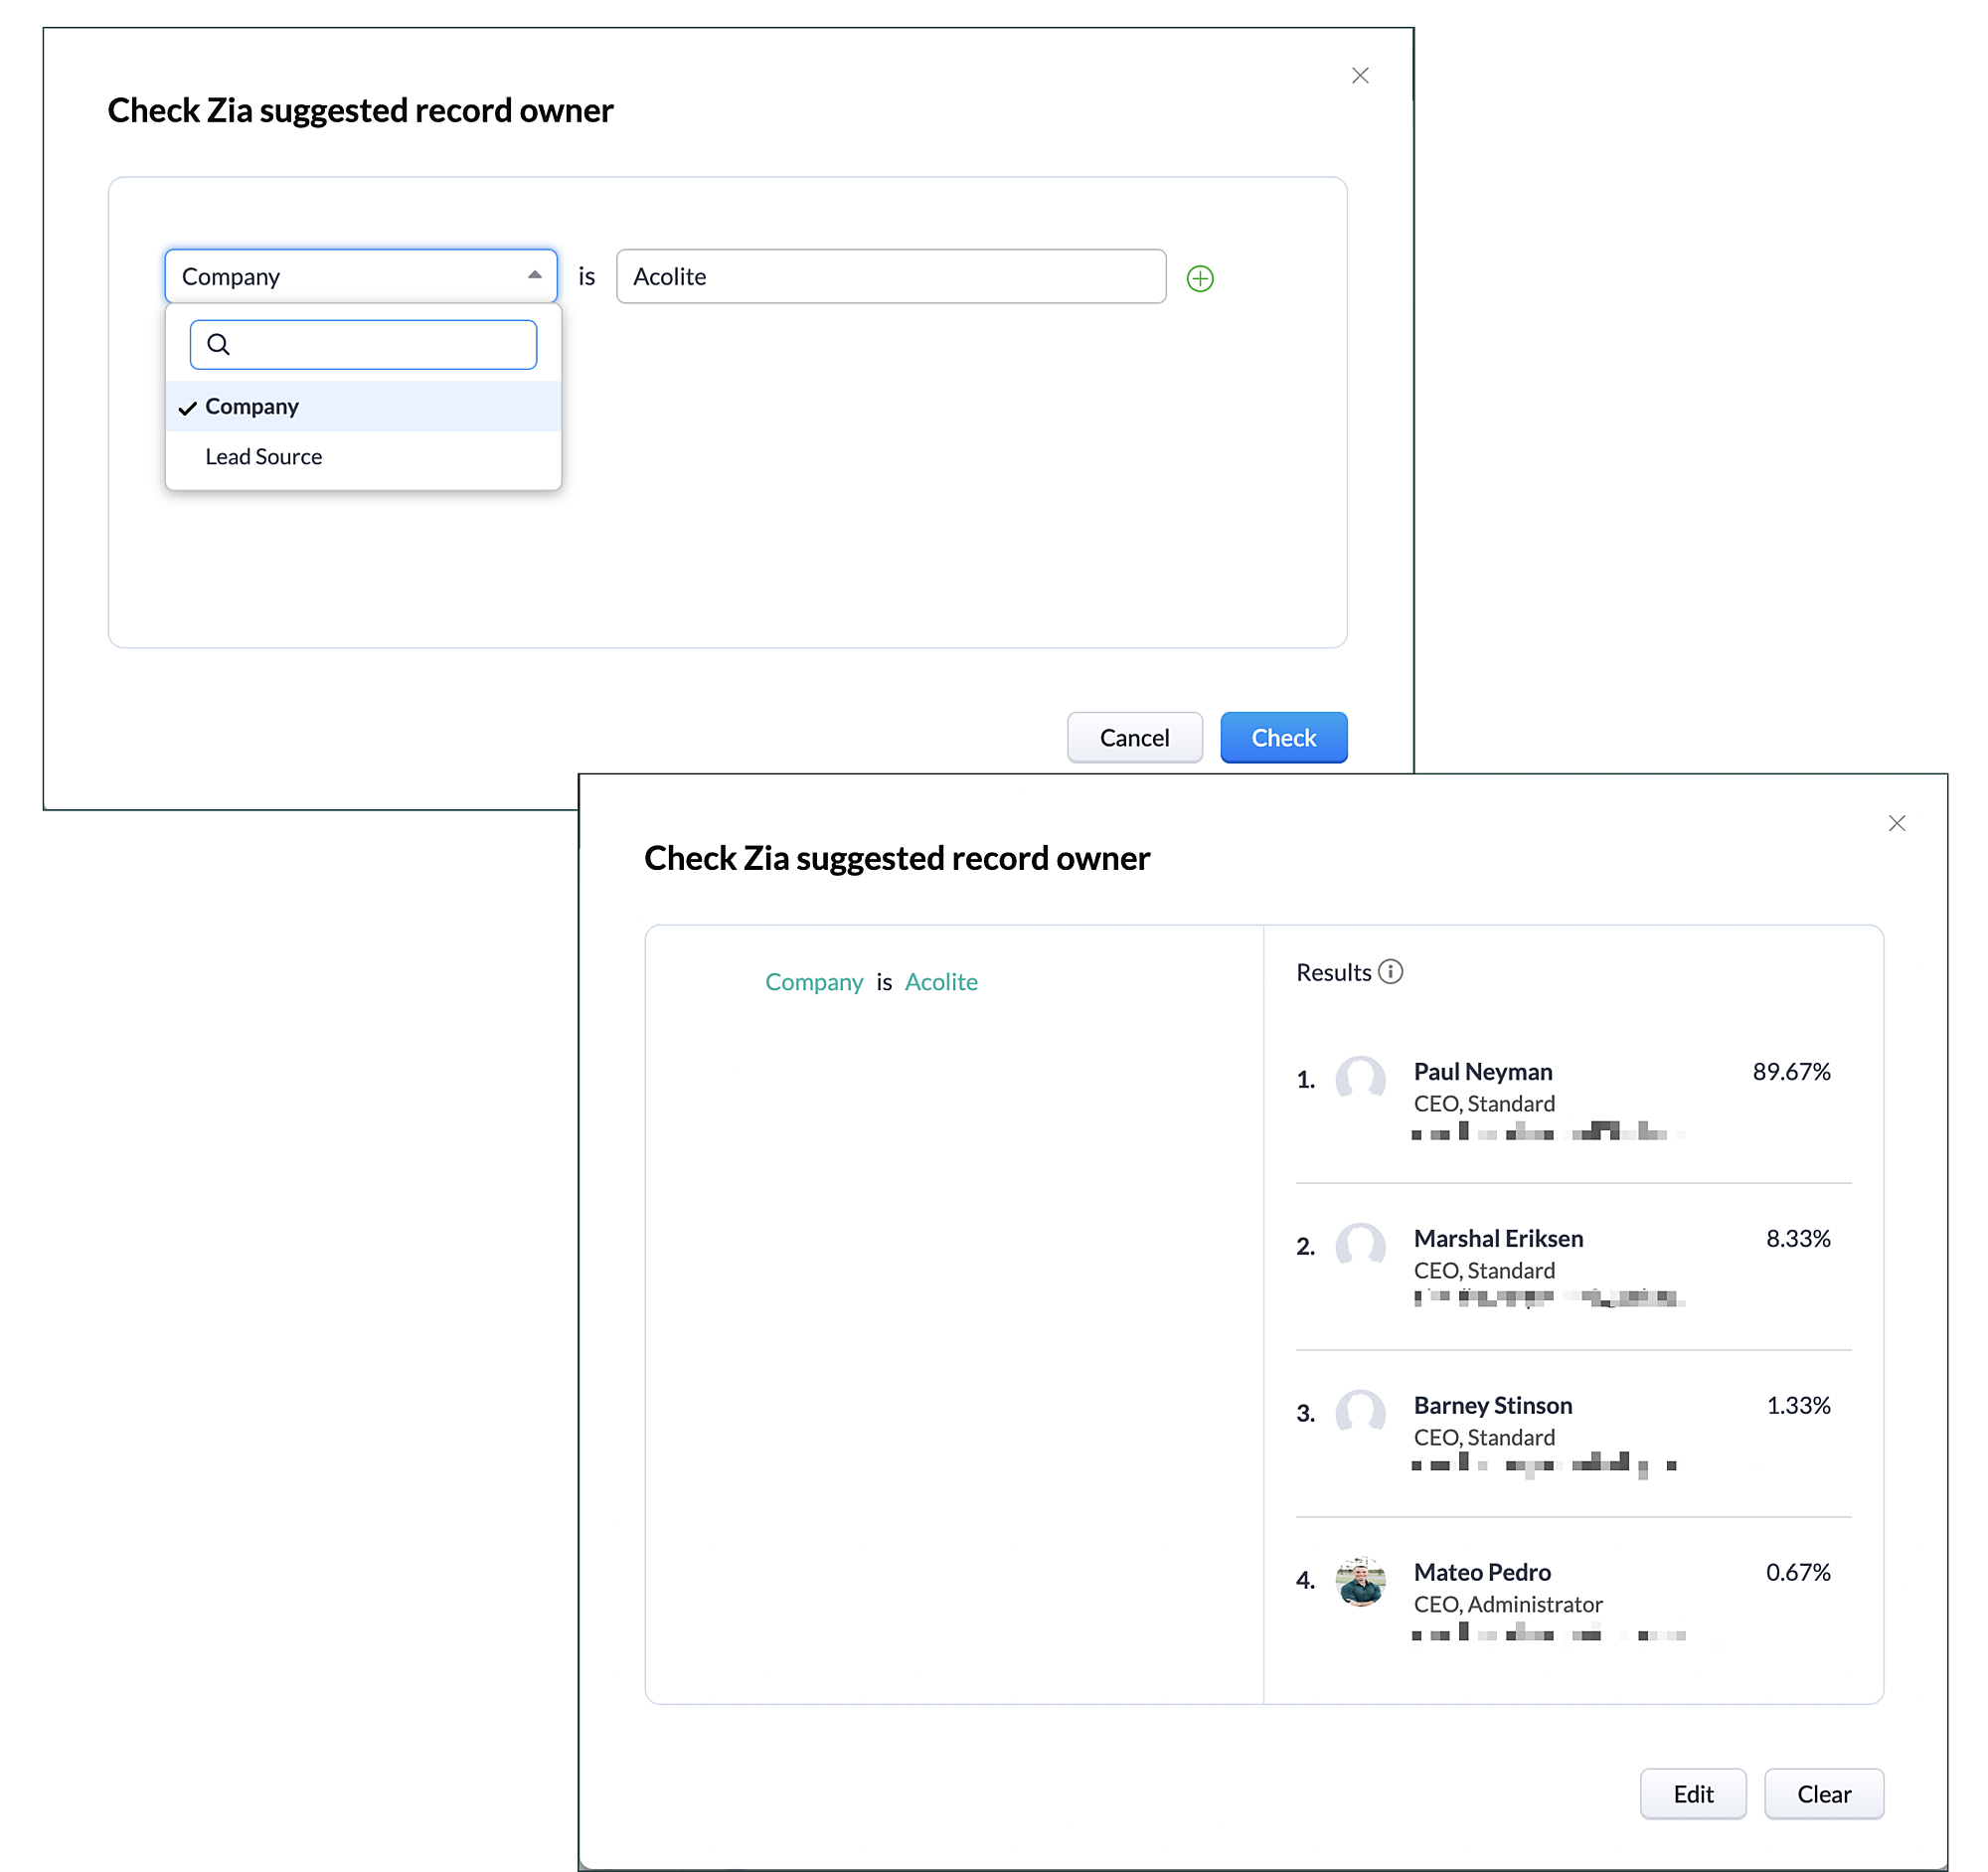Click the green plus add-criteria icon
The height and width of the screenshot is (1872, 1988).
coord(1199,278)
